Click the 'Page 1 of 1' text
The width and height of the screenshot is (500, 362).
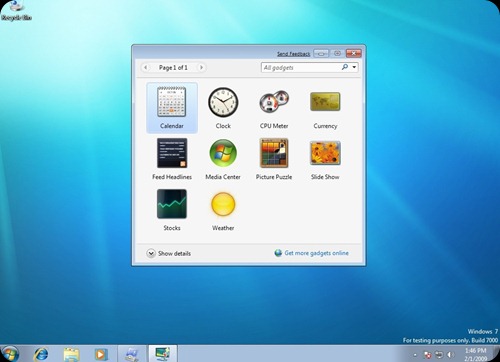[x=173, y=68]
